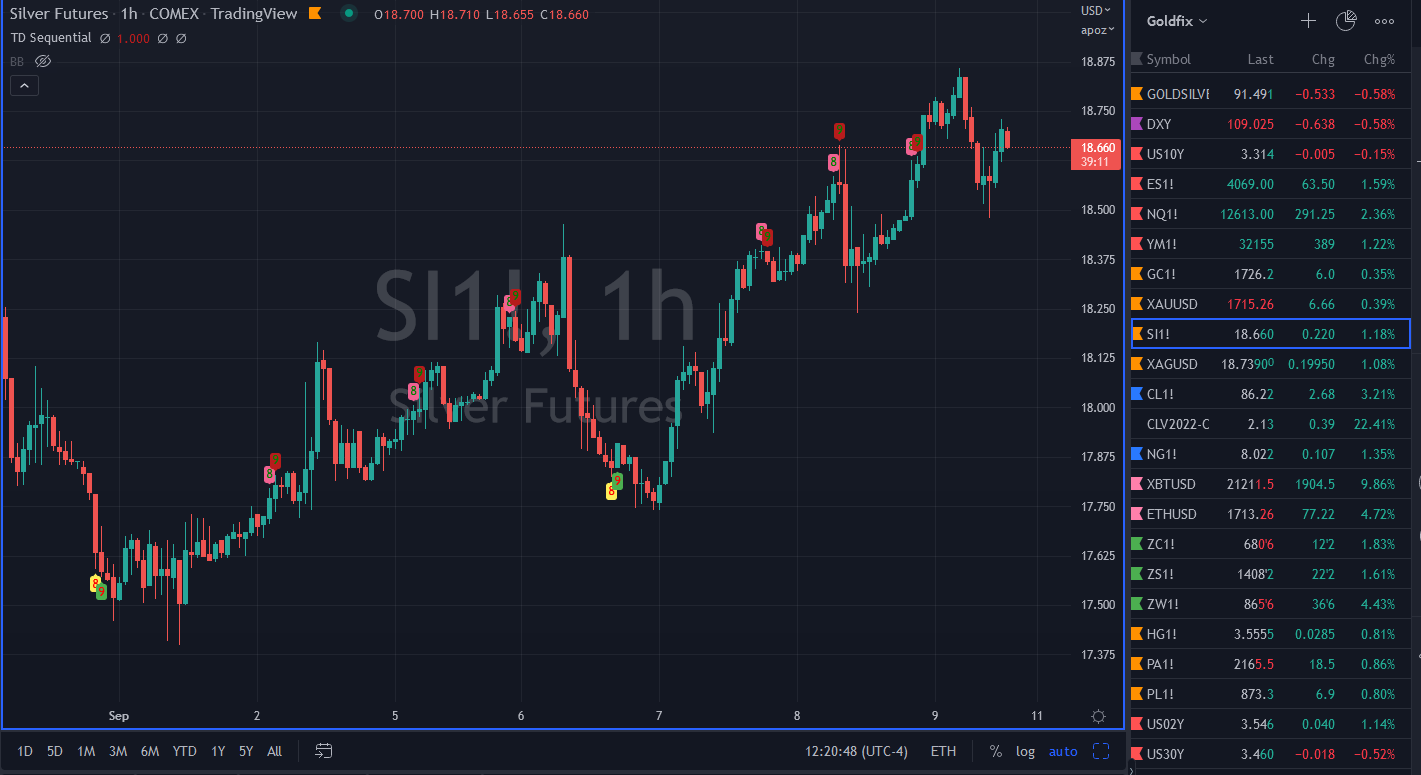The image size is (1421, 775).
Task: Sort watchlist by the Last column header
Action: click(x=1260, y=59)
